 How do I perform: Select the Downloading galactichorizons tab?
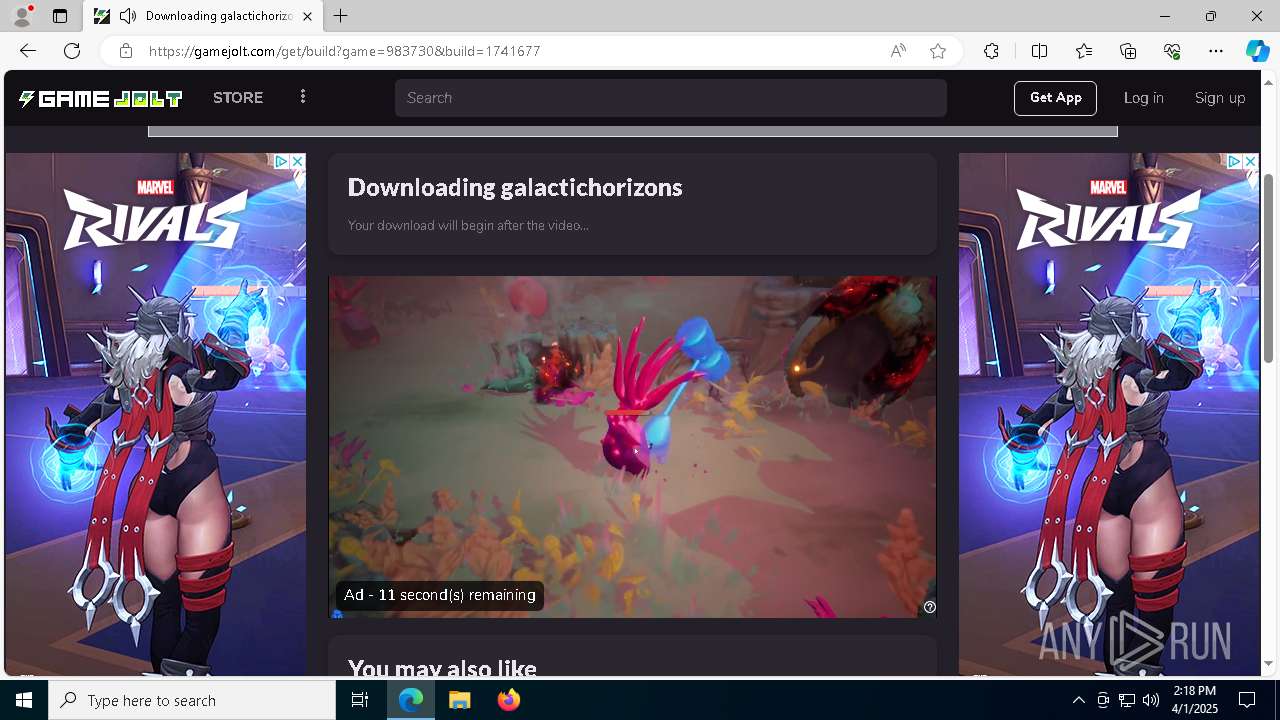point(203,16)
